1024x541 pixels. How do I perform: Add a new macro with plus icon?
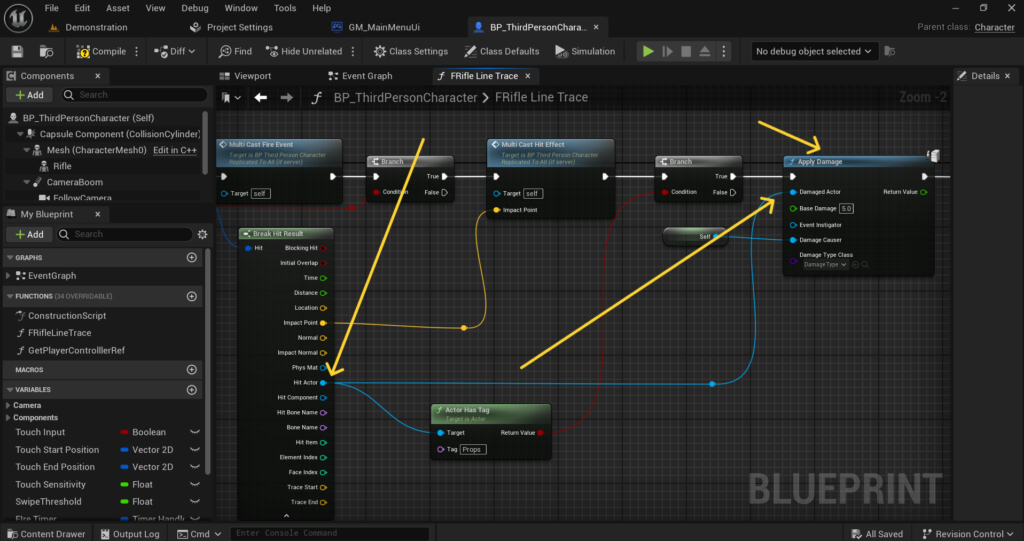191,369
